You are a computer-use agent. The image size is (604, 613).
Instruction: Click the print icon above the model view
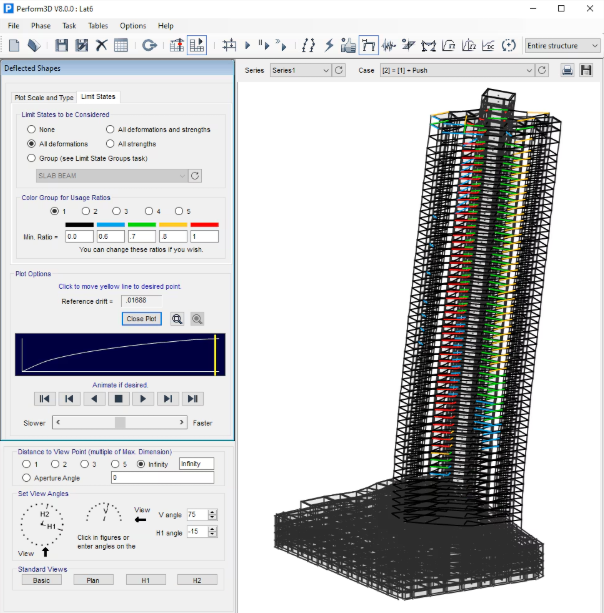tap(568, 71)
